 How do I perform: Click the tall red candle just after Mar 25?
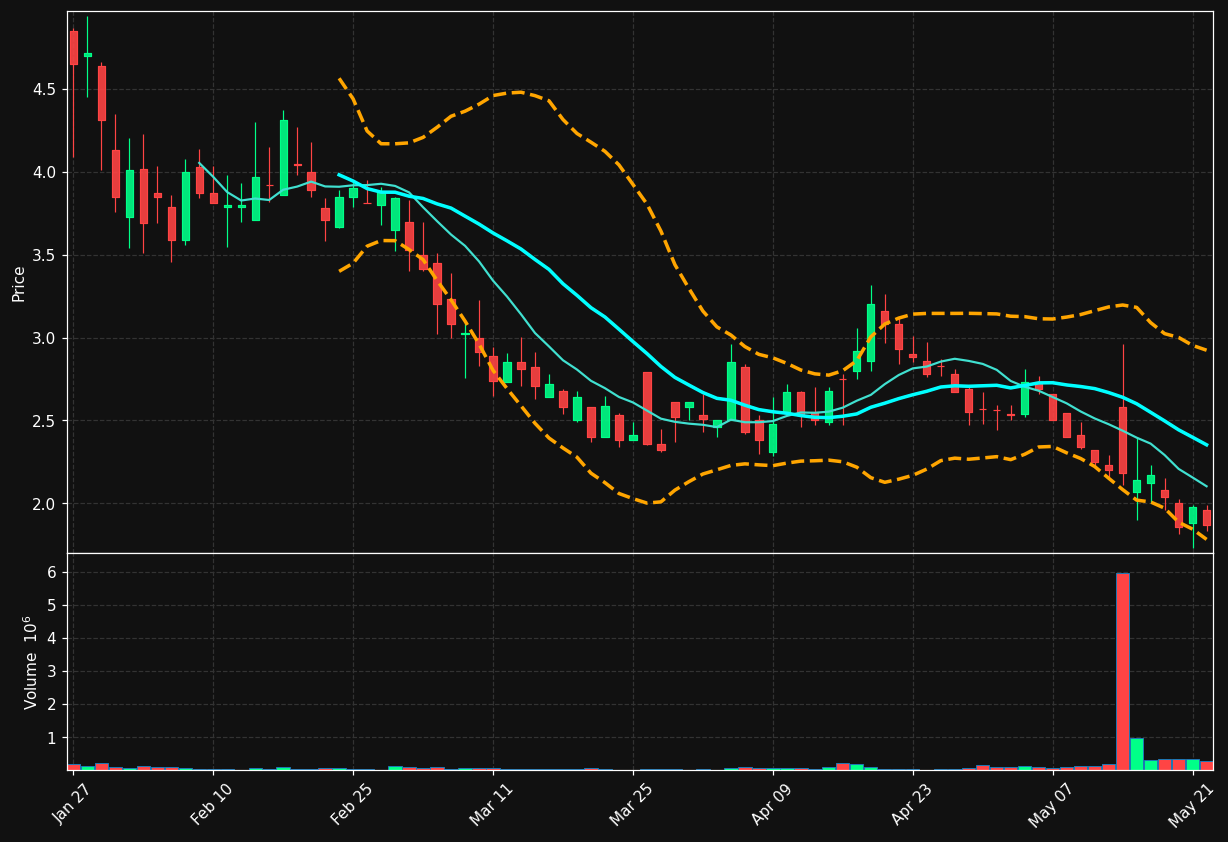tap(647, 408)
